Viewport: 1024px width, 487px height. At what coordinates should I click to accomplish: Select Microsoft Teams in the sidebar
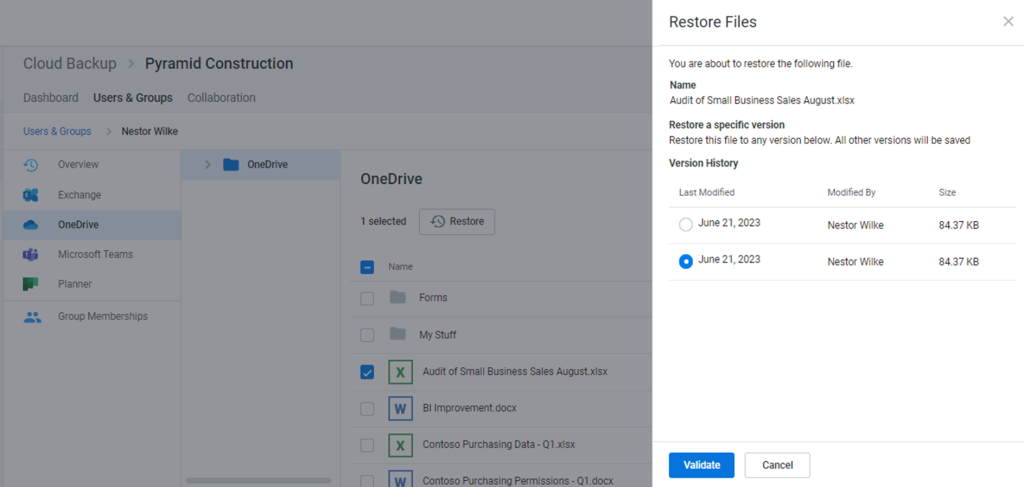92,254
